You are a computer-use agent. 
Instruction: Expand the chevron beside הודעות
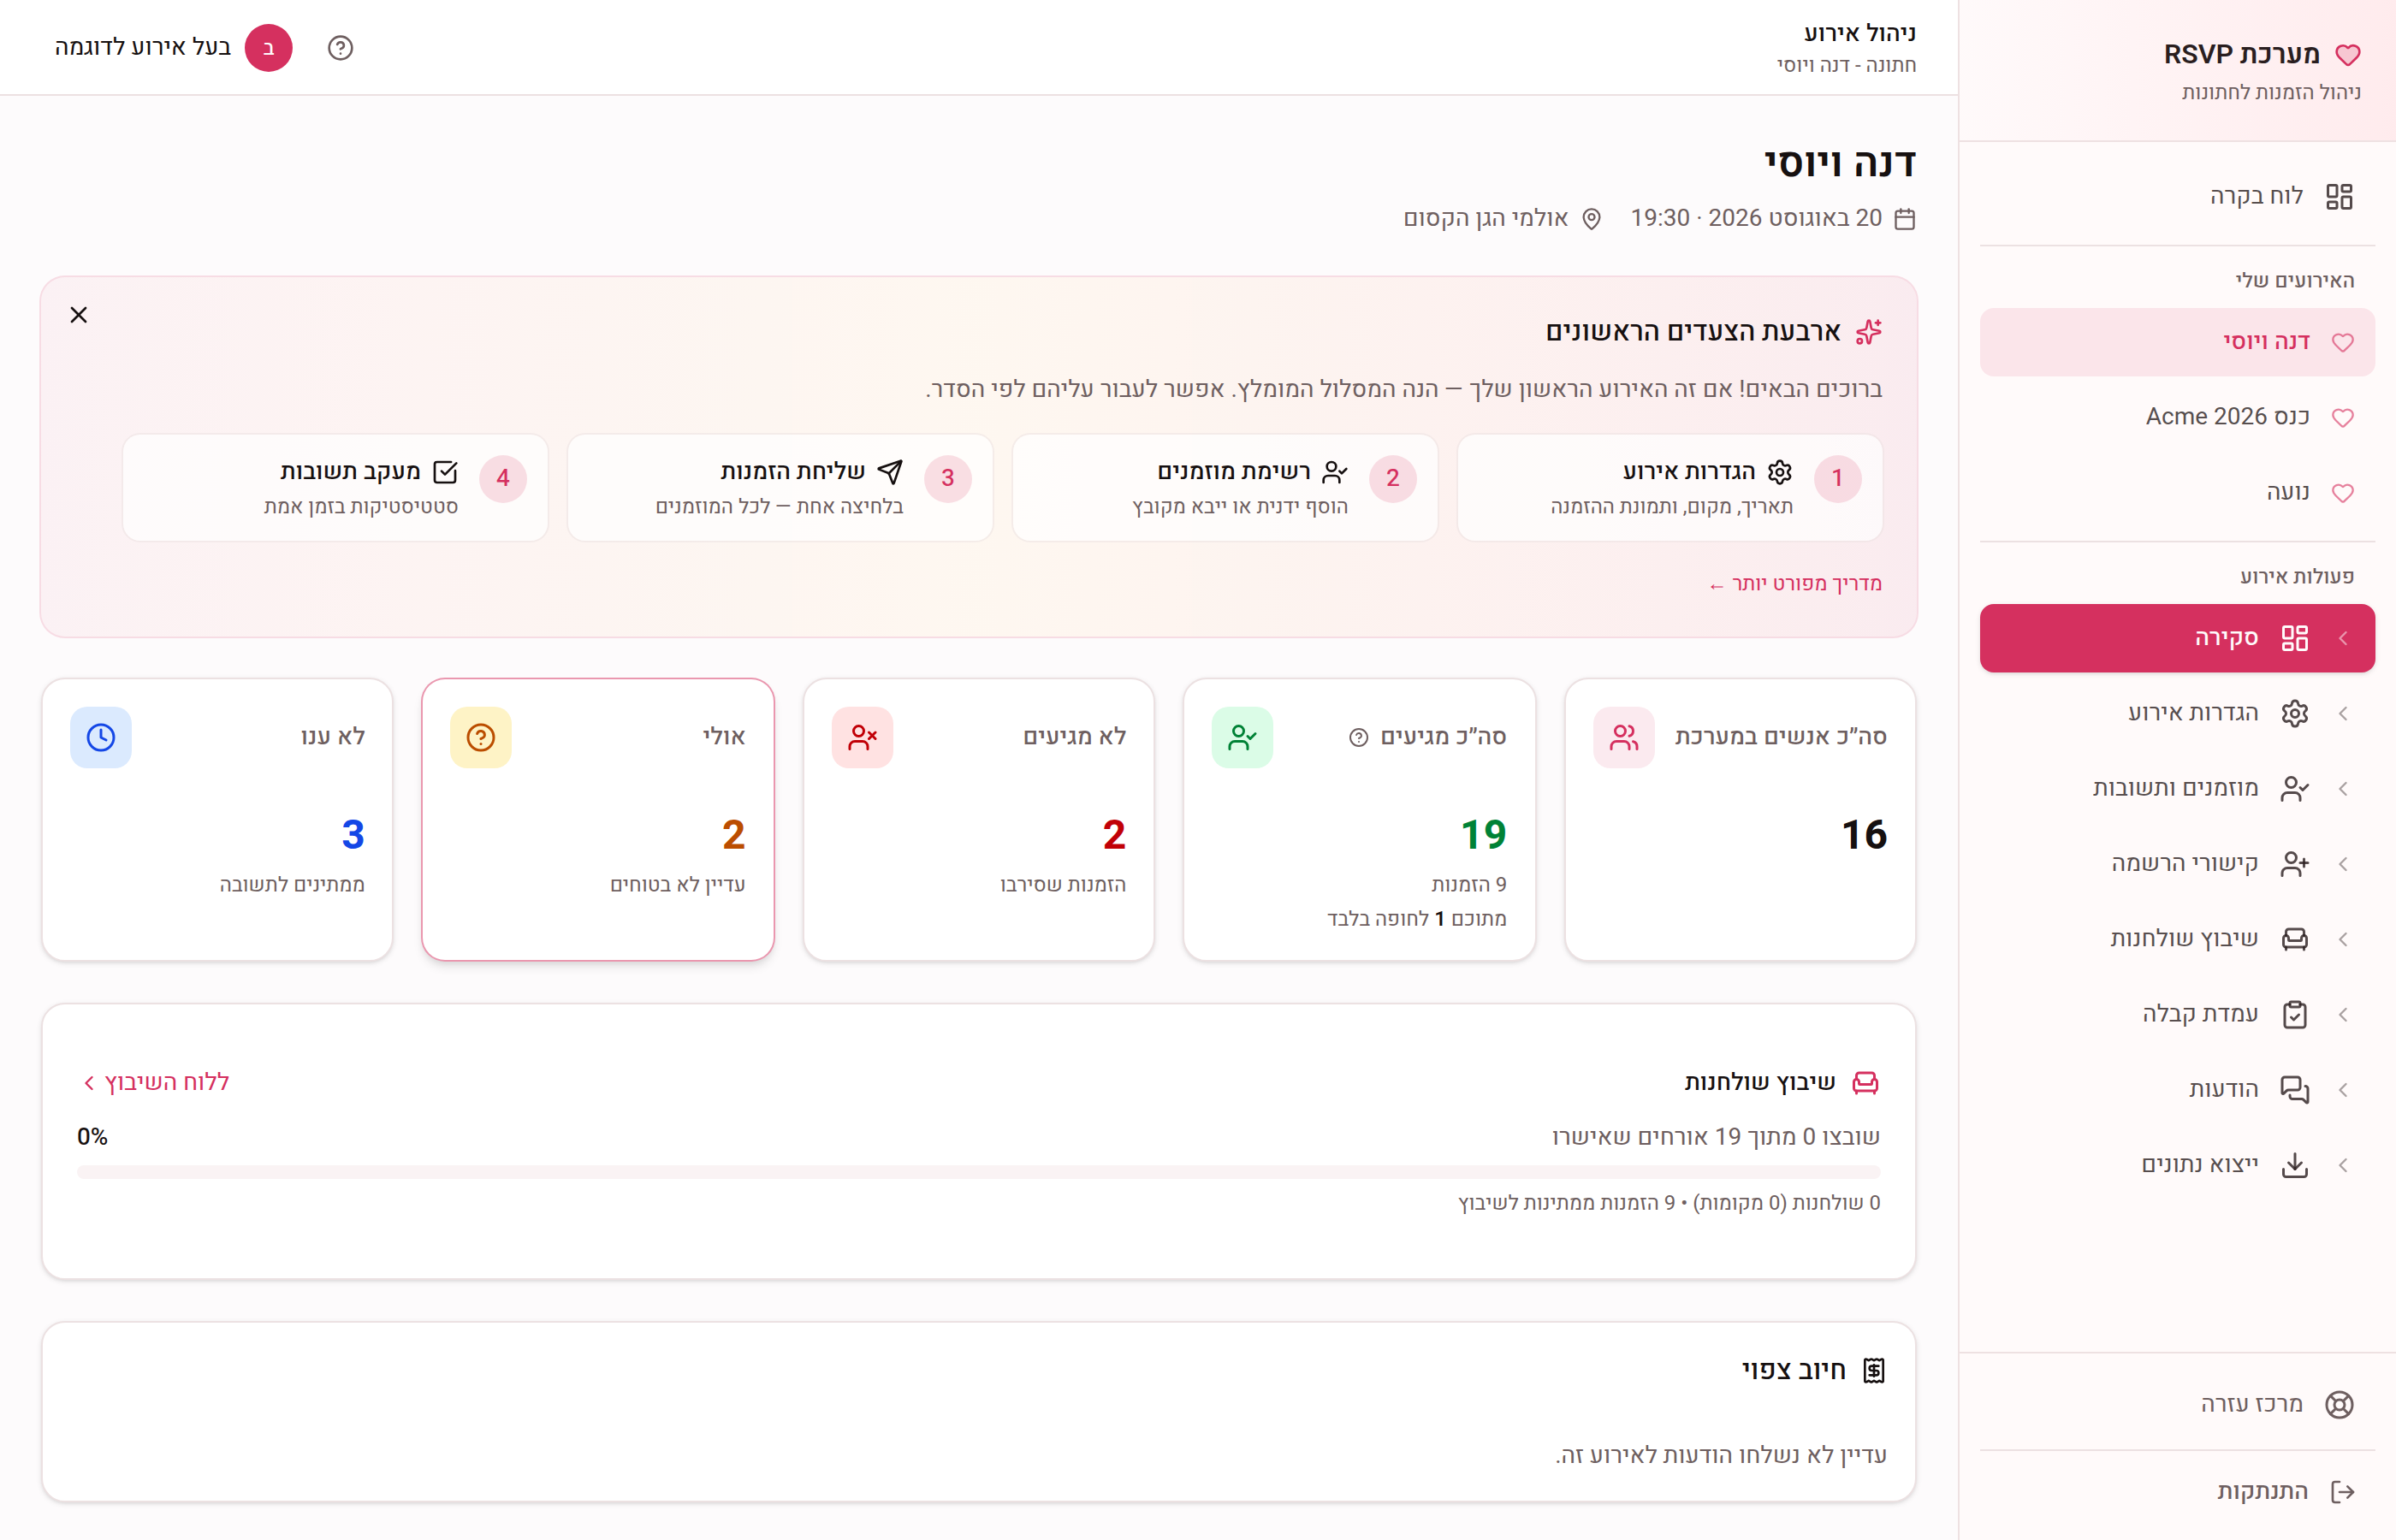click(x=2343, y=1089)
